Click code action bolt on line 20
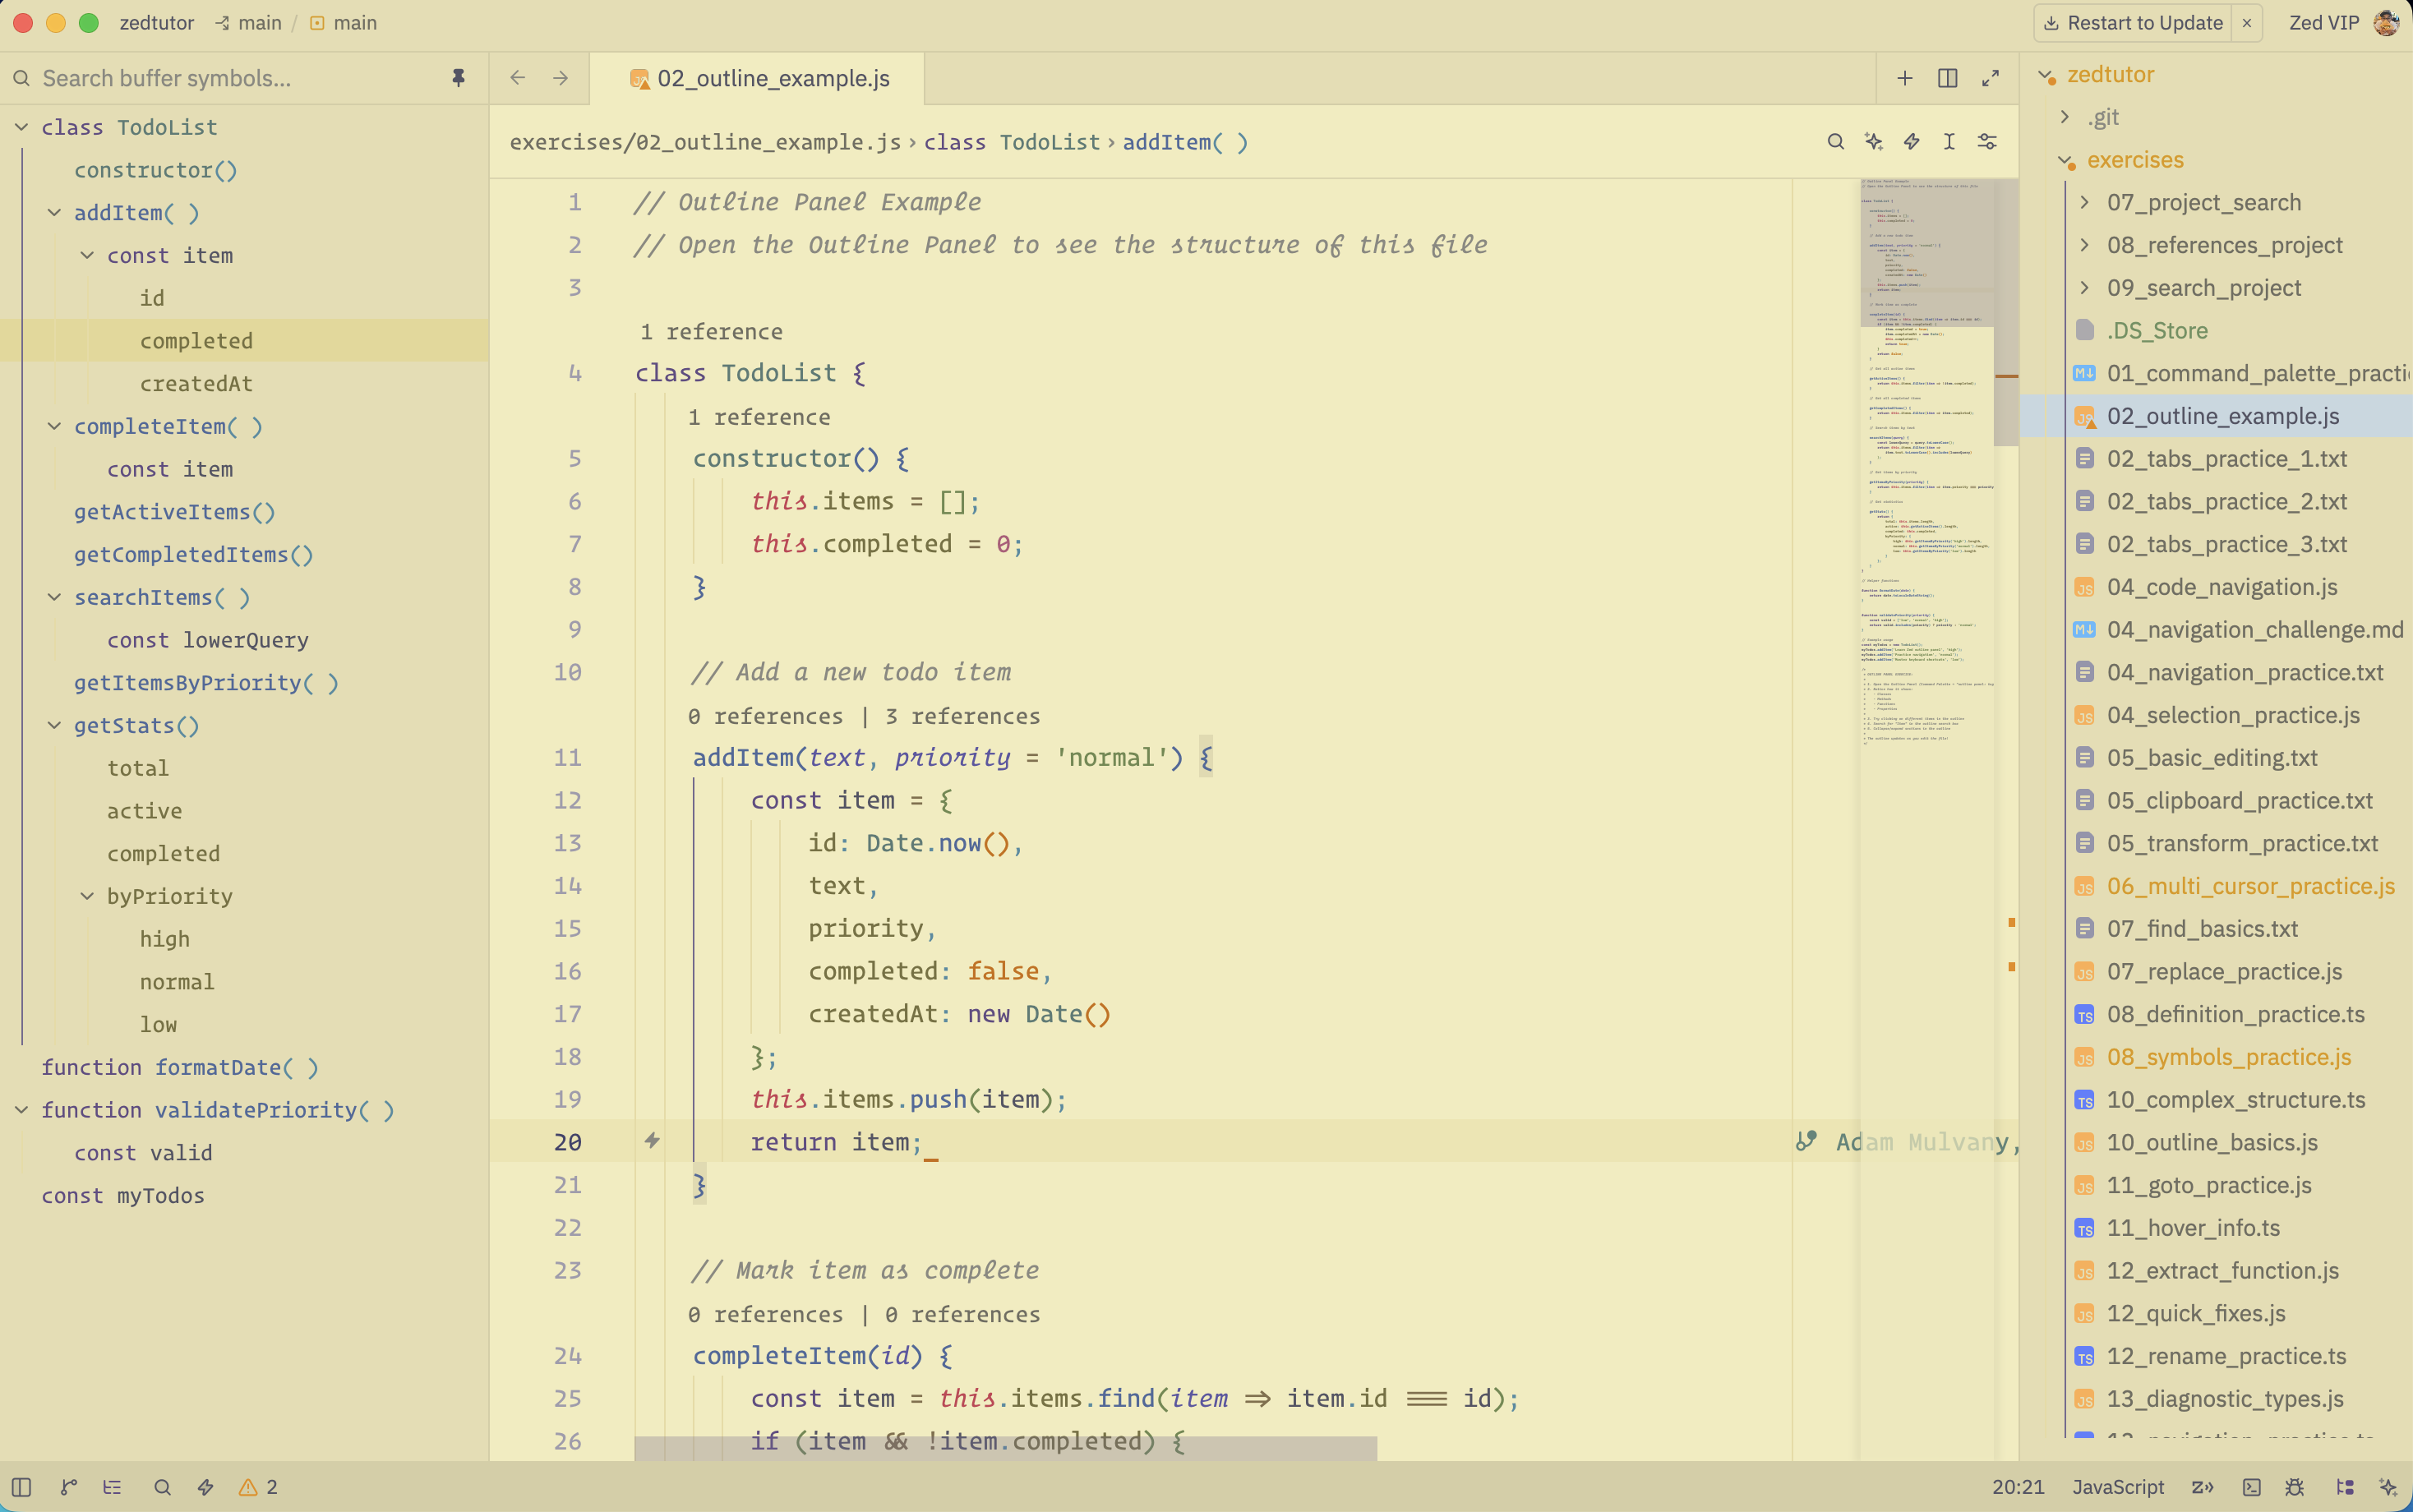The width and height of the screenshot is (2413, 1512). [x=652, y=1141]
